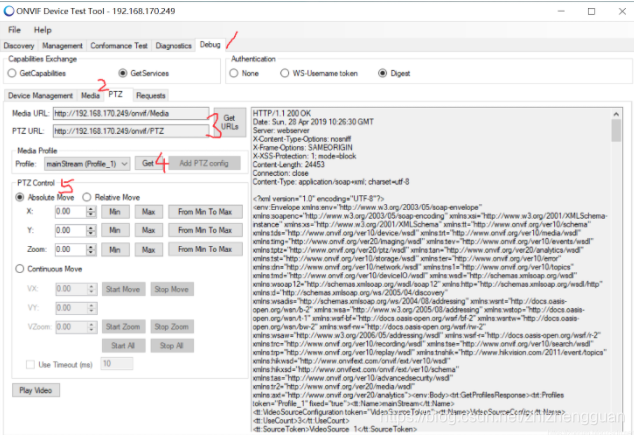Click the PTZ URL field
The image size is (634, 435).
pyautogui.click(x=131, y=131)
